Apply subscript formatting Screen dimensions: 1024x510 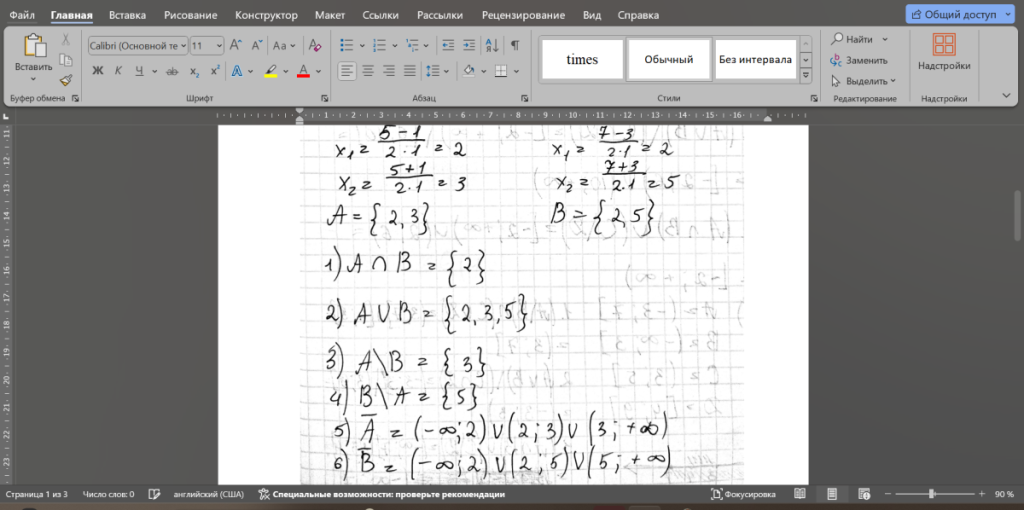click(194, 71)
